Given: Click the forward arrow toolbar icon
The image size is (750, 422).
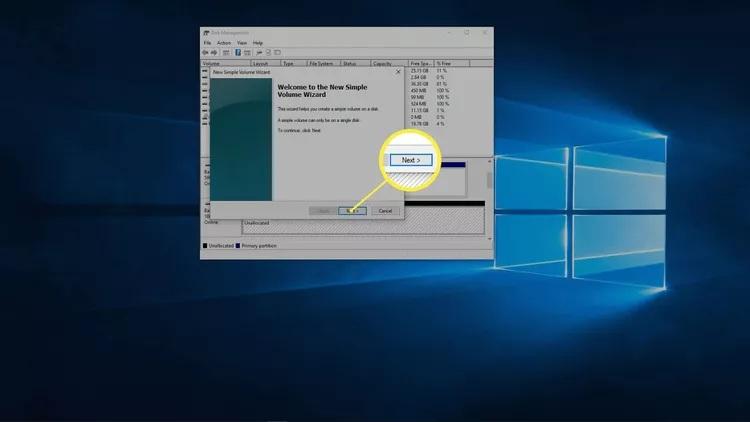Looking at the screenshot, I should pos(213,52).
